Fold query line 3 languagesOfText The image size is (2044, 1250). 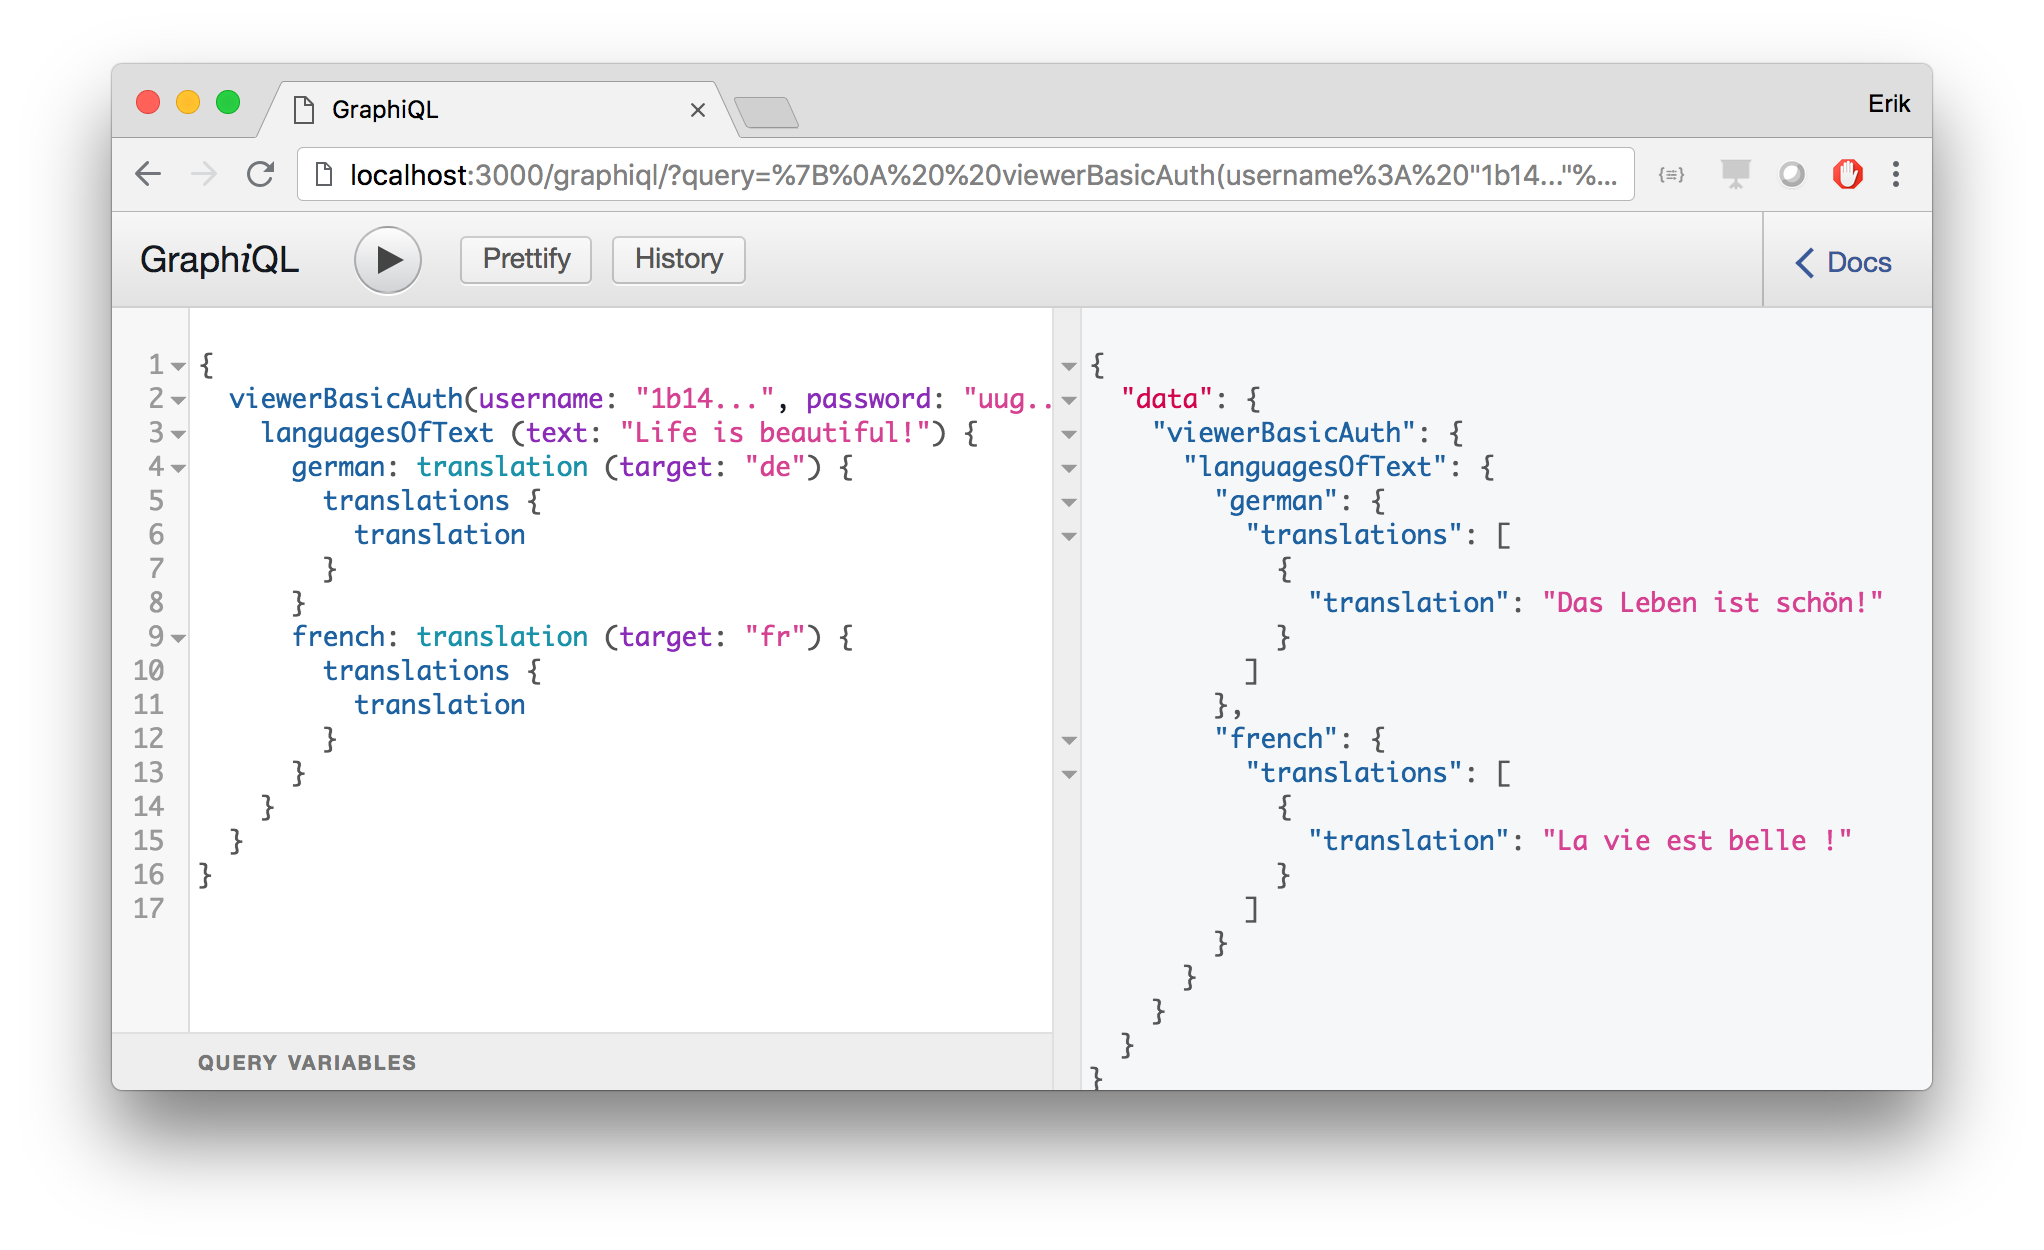coord(178,434)
